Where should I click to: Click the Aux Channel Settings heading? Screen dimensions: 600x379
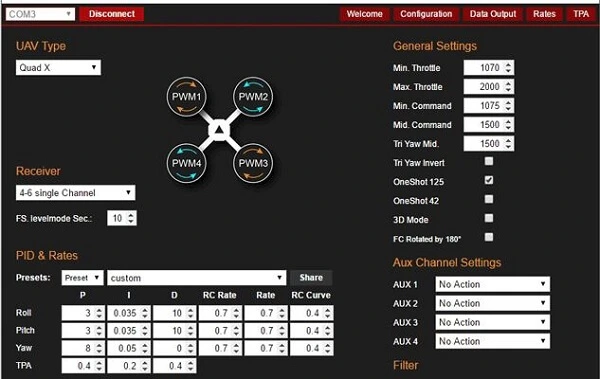coord(447,263)
